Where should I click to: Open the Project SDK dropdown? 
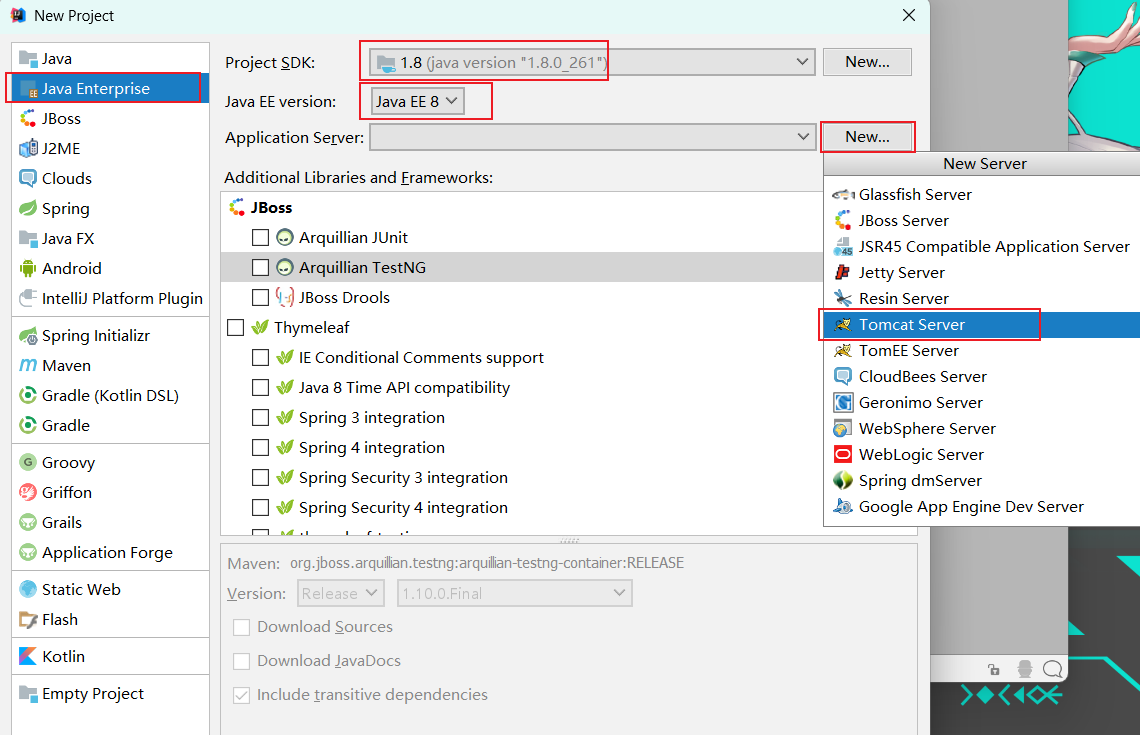pyautogui.click(x=592, y=63)
